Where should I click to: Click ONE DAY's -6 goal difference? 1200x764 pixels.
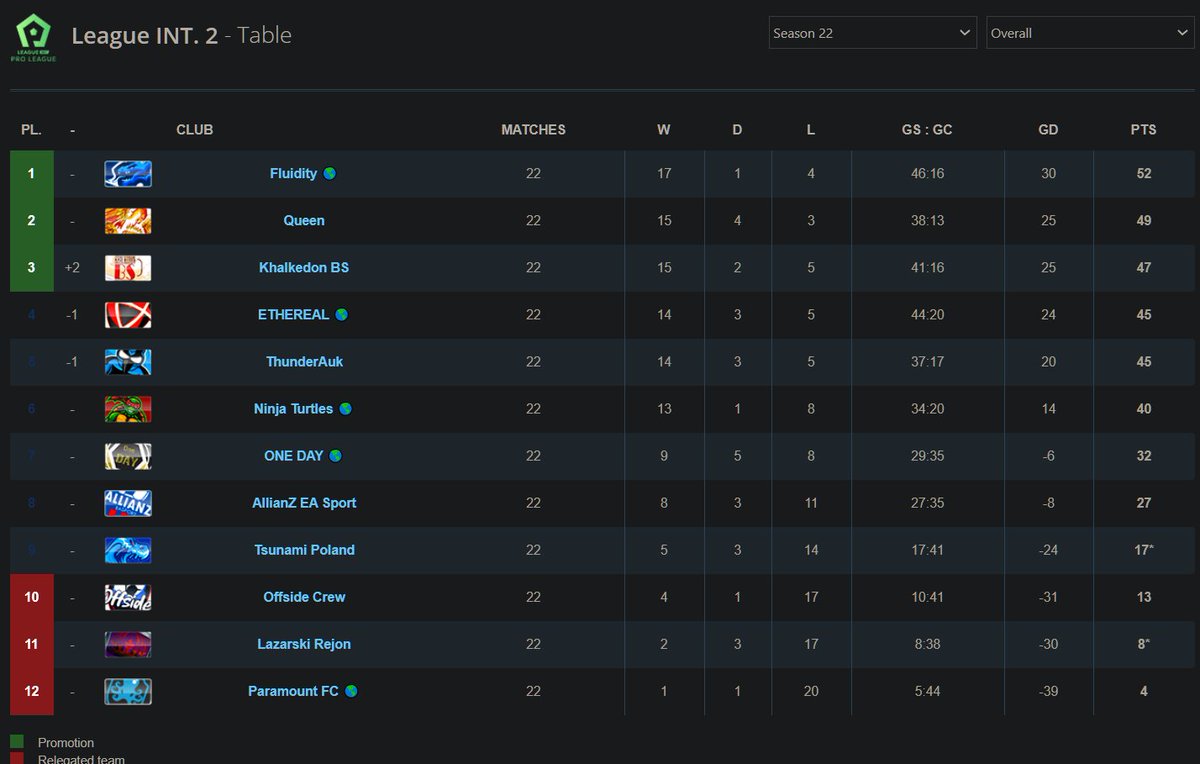[1048, 456]
